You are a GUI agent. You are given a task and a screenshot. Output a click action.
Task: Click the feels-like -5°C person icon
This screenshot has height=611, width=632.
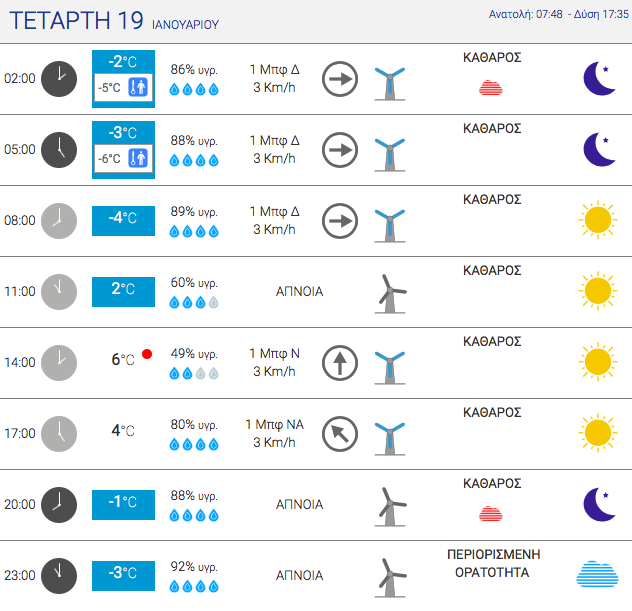coord(138,87)
